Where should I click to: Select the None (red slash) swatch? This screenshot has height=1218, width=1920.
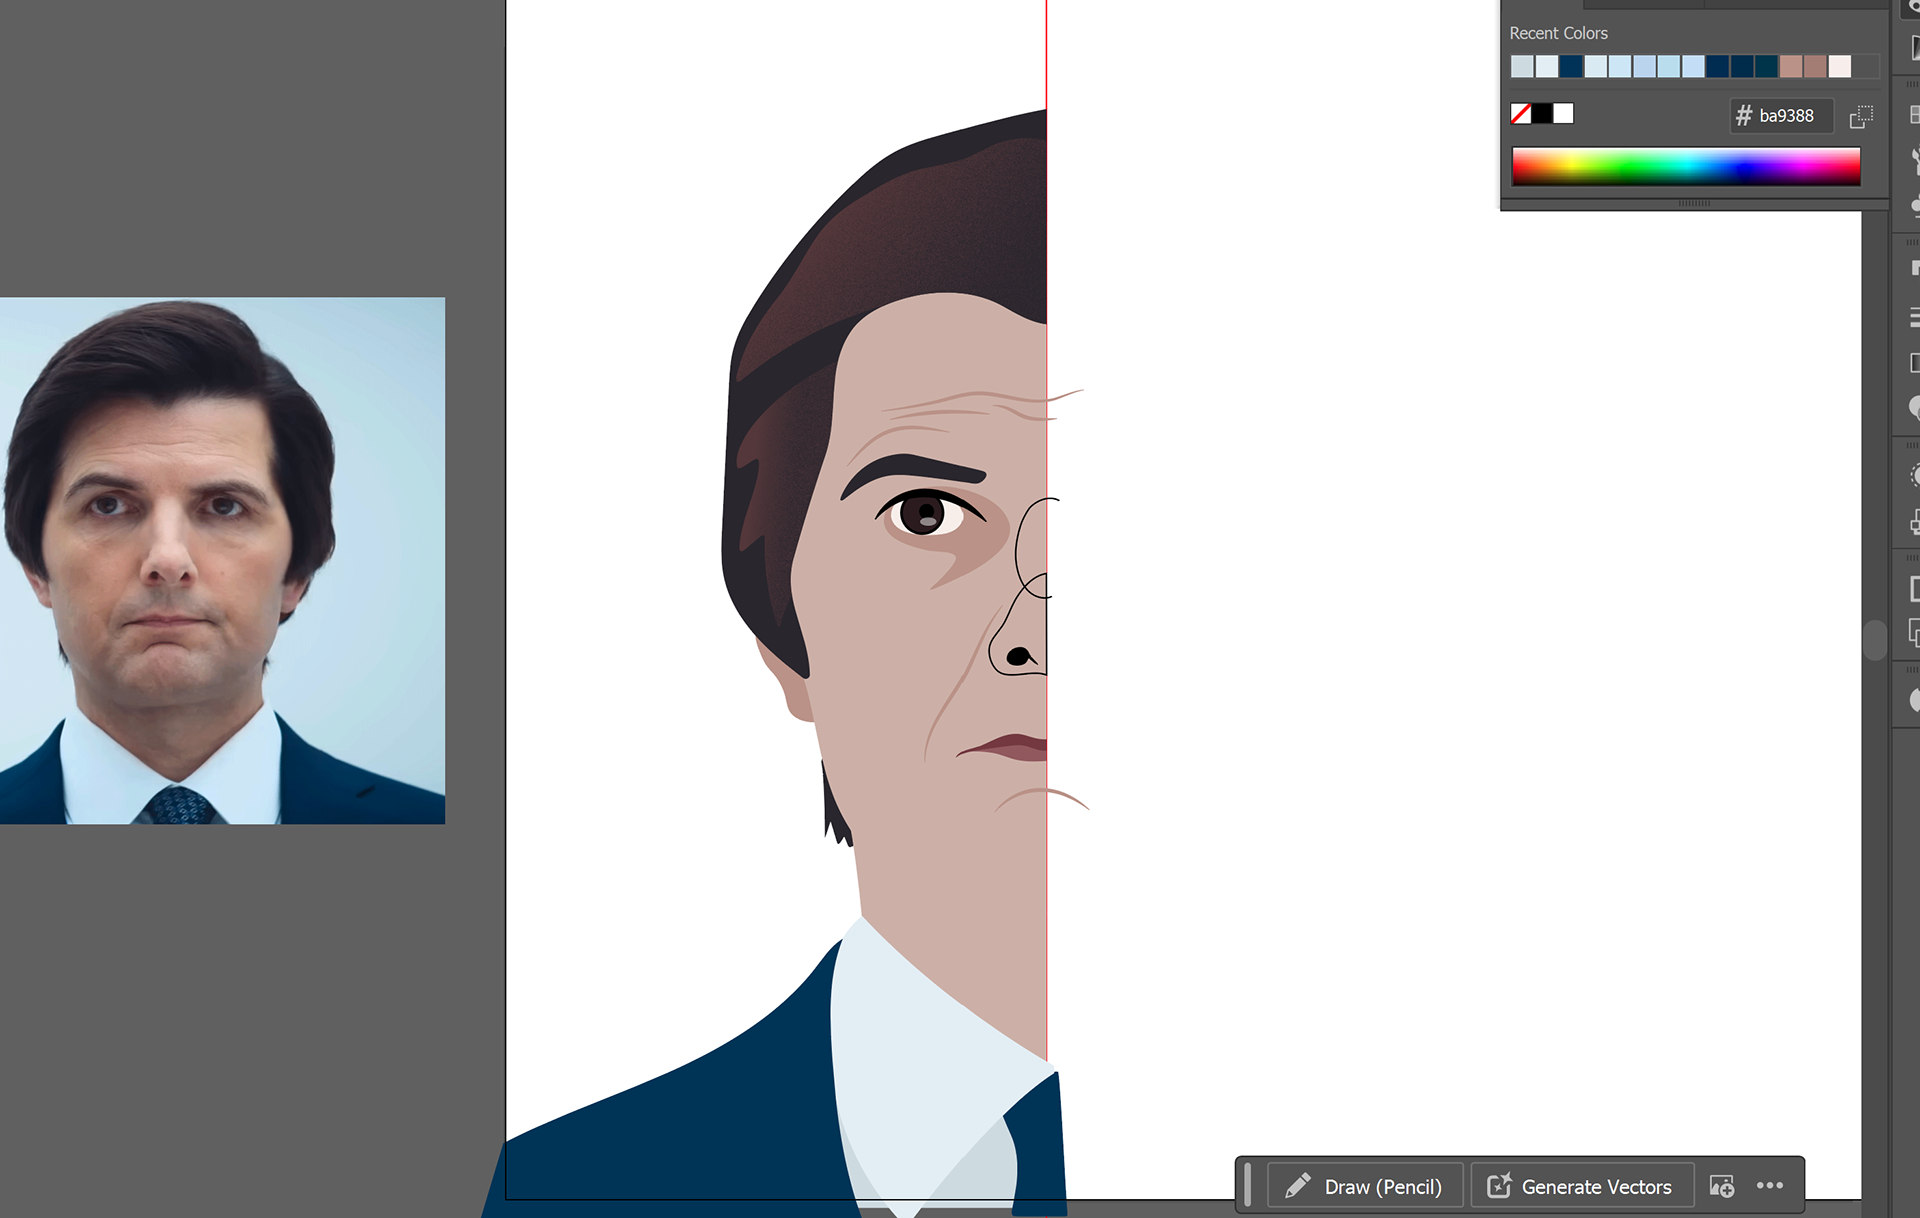pyautogui.click(x=1521, y=114)
